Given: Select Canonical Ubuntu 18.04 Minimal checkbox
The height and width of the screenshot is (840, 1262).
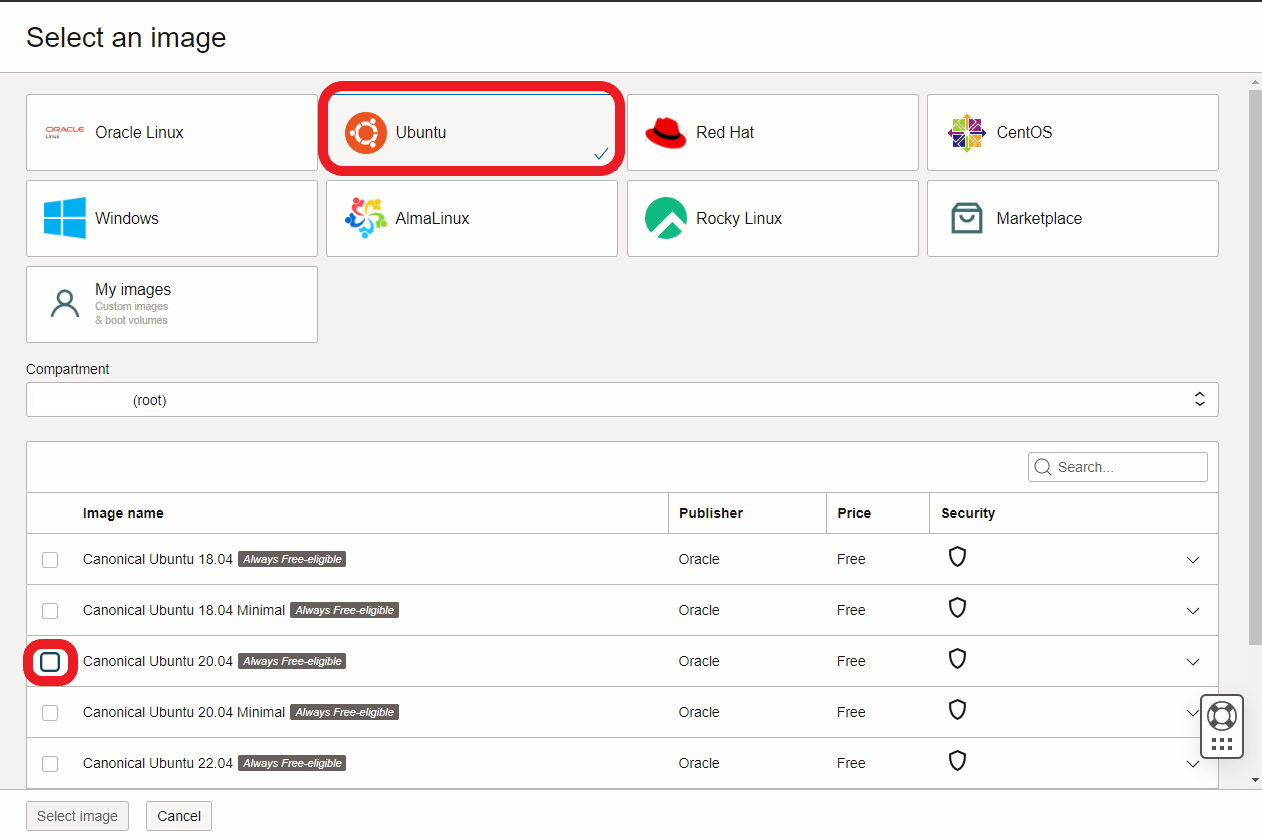Looking at the screenshot, I should 50,611.
